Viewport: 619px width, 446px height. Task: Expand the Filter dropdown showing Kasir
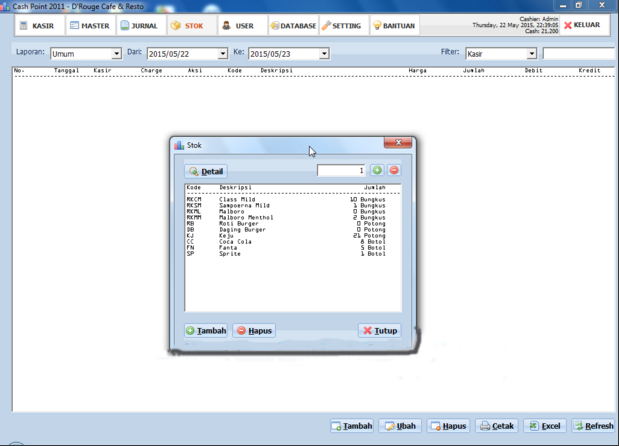(532, 54)
